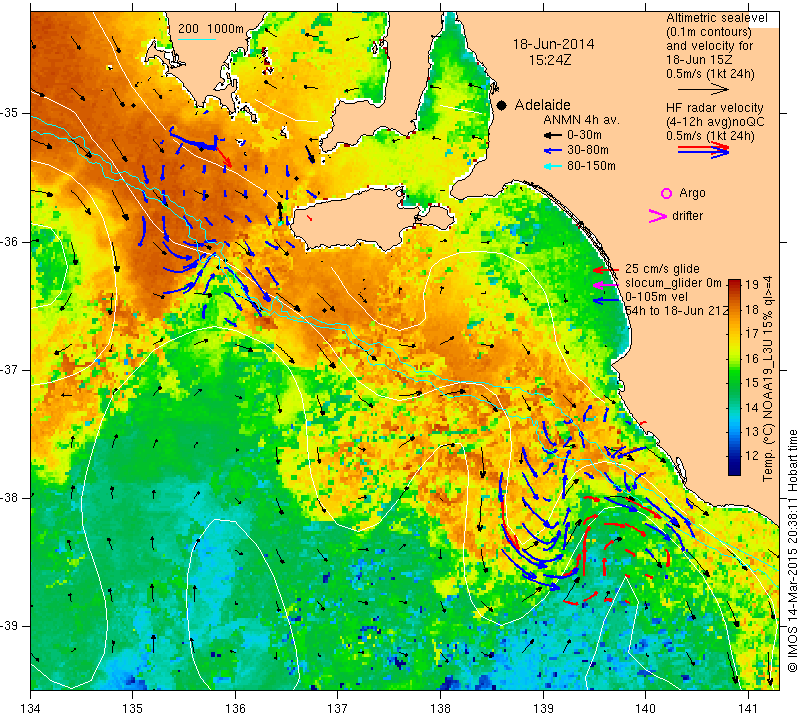Click the dark red top of temperature colour bar
This screenshot has width=800, height=720.
tap(734, 284)
